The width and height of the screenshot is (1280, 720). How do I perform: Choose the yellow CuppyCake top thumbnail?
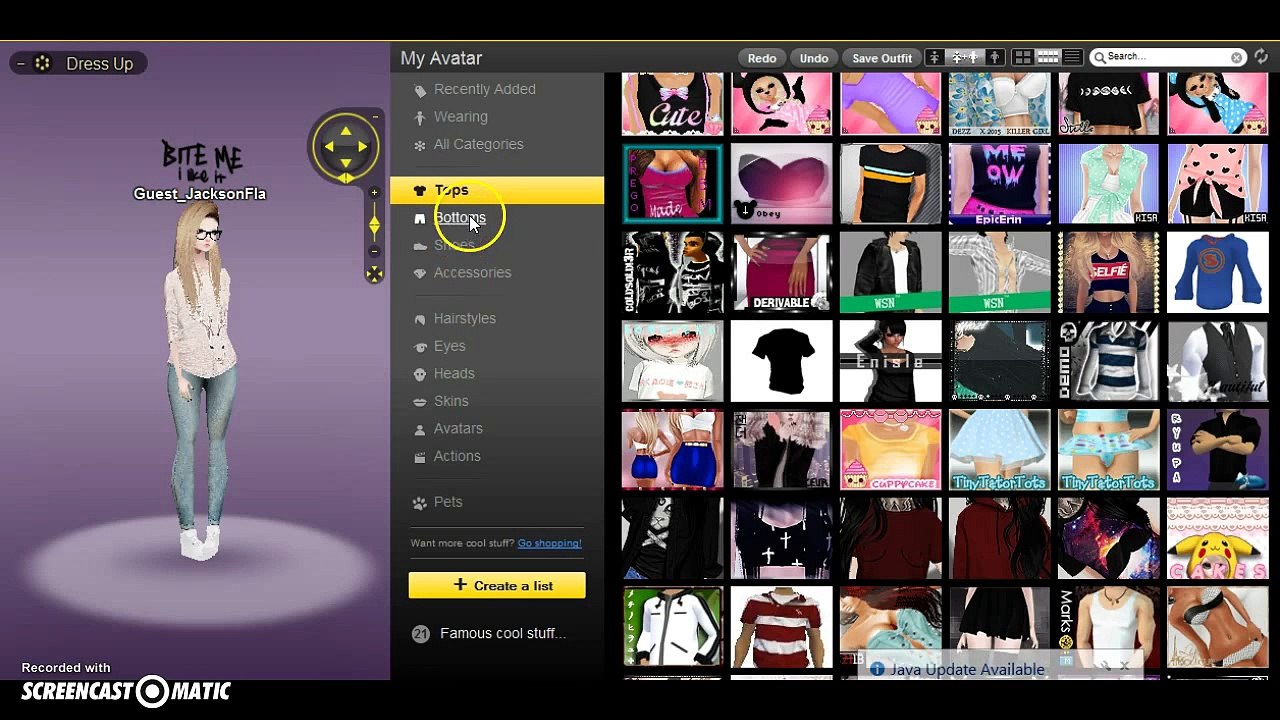[890, 449]
